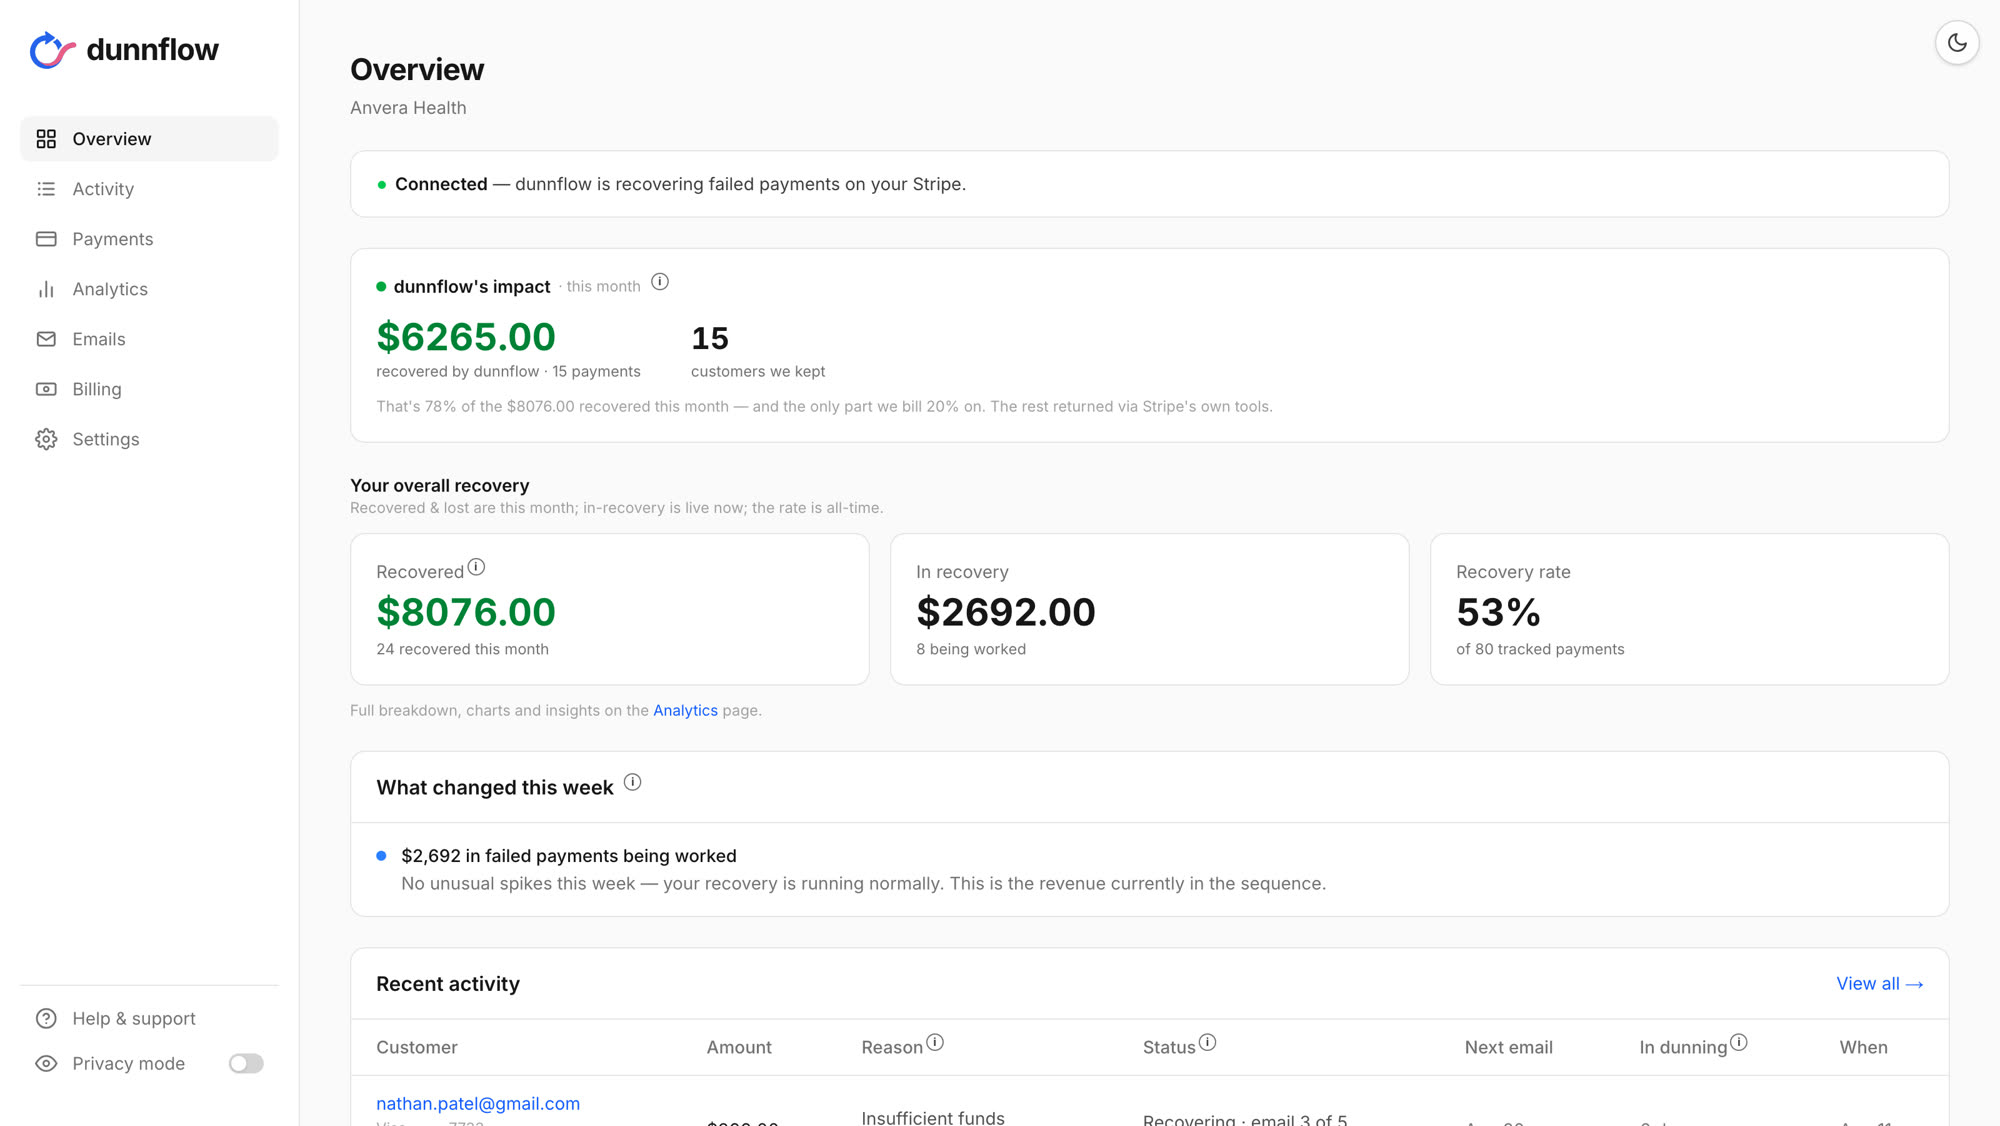Click the Emails envelope icon

click(x=46, y=339)
